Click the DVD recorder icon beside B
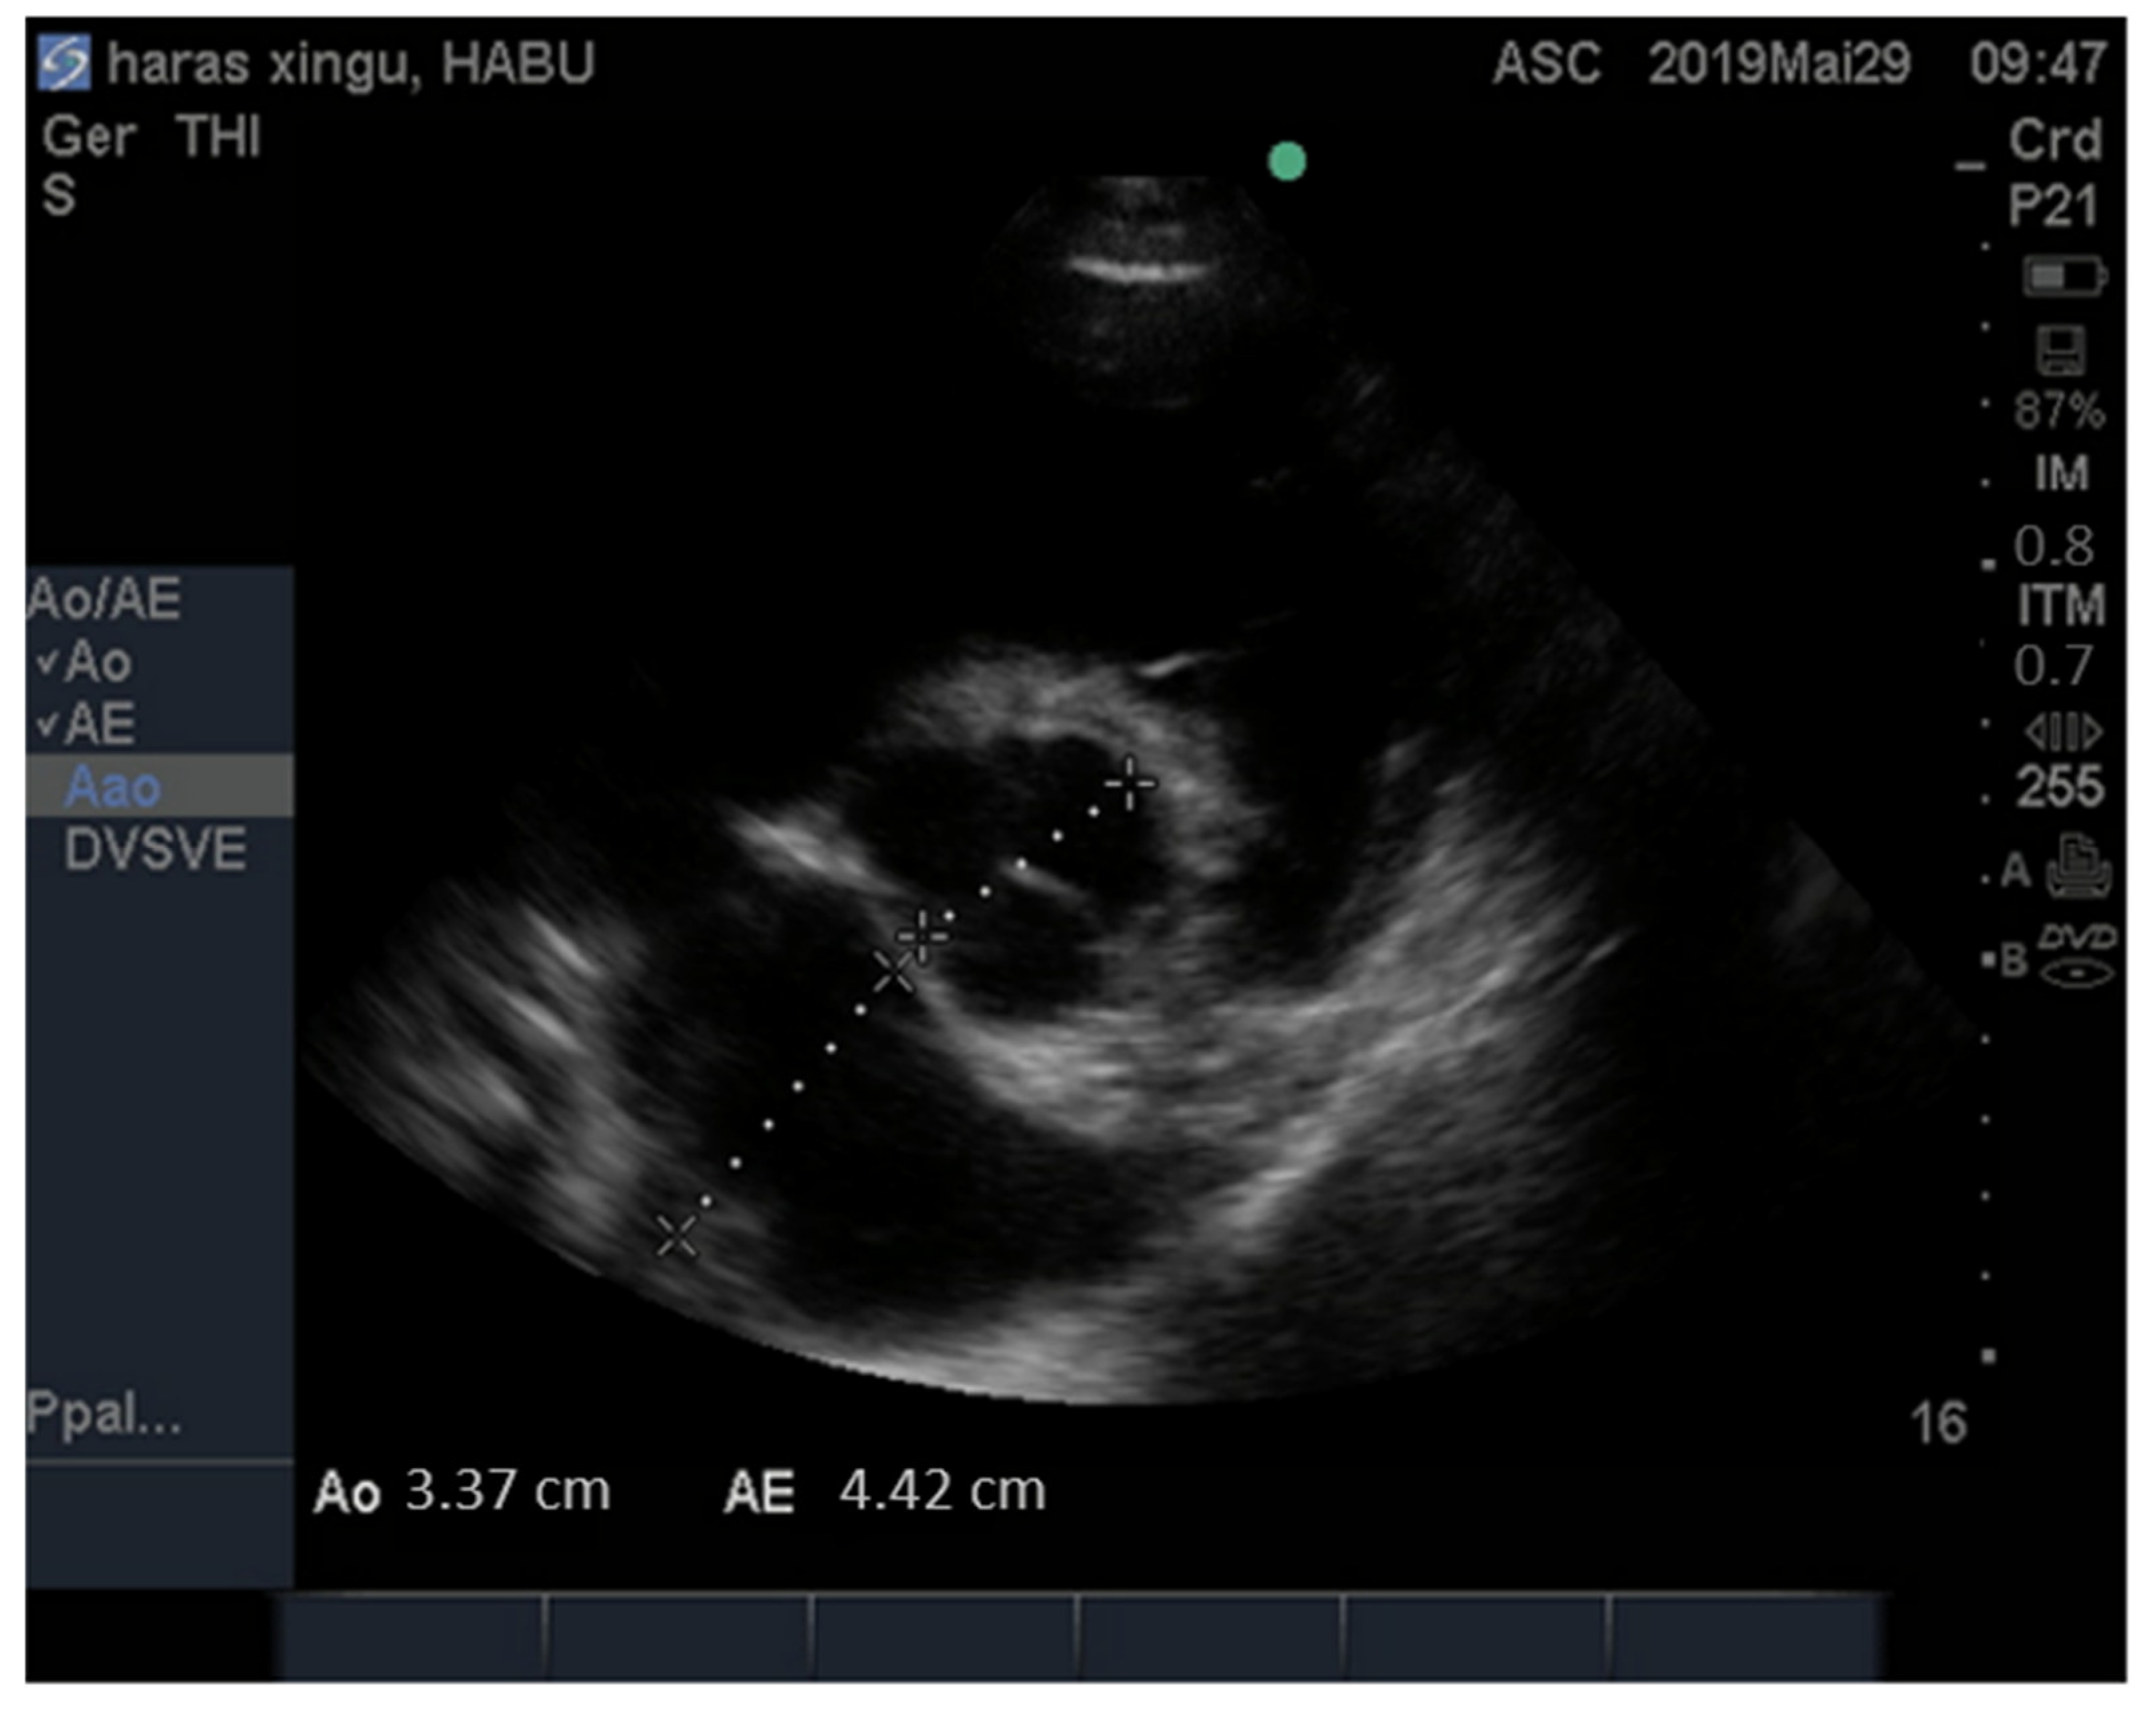Image resolution: width=2156 pixels, height=1711 pixels. coord(2076,957)
